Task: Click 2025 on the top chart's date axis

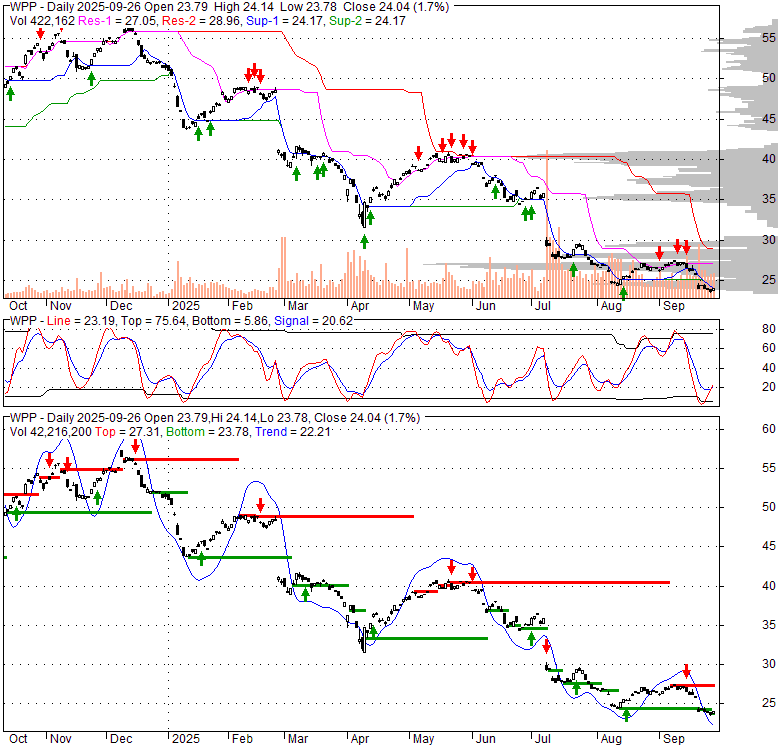Action: click(186, 306)
